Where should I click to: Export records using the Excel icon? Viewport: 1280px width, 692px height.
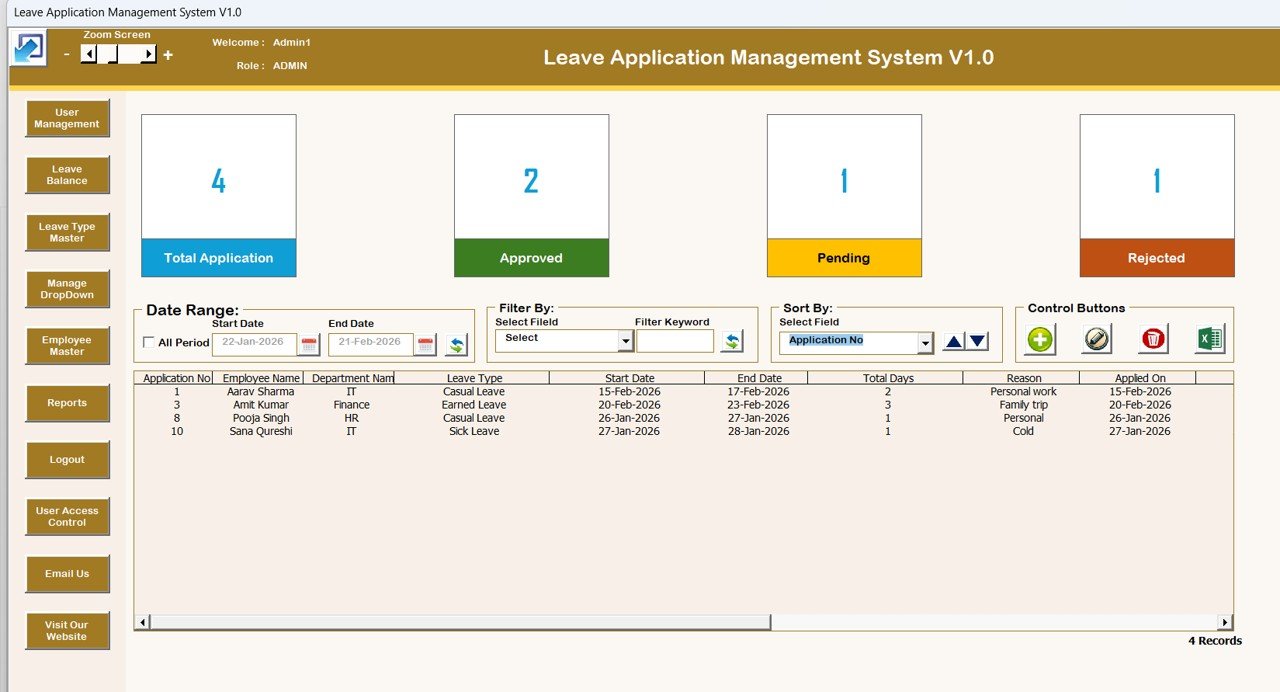[x=1210, y=340]
